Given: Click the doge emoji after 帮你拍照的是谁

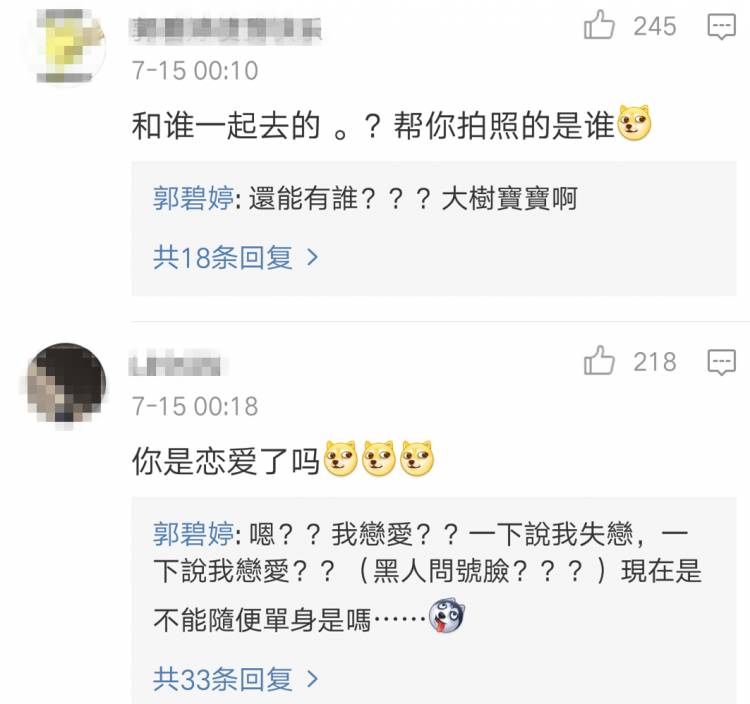Looking at the screenshot, I should click(635, 123).
